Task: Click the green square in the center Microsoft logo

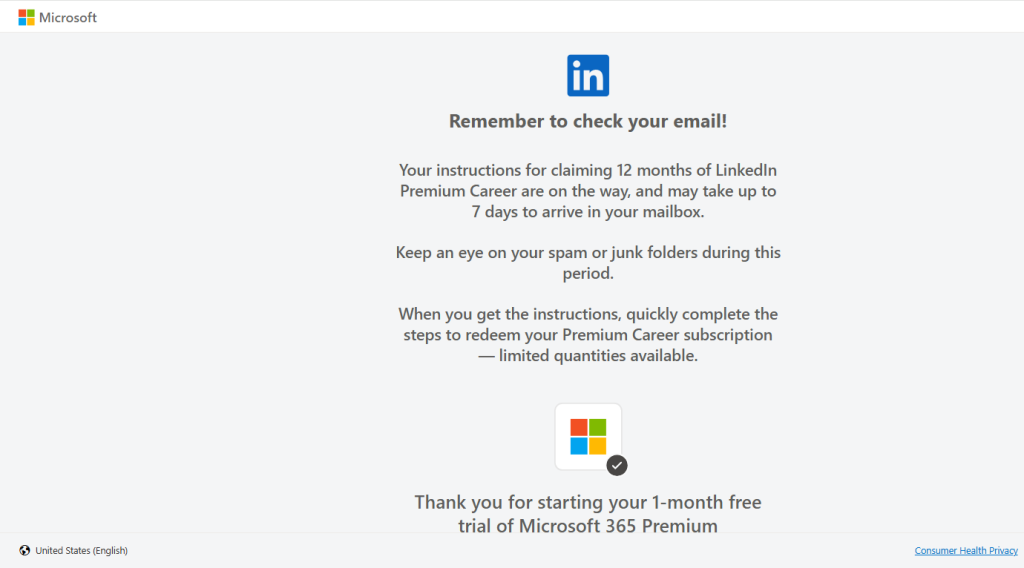Action: click(x=597, y=427)
